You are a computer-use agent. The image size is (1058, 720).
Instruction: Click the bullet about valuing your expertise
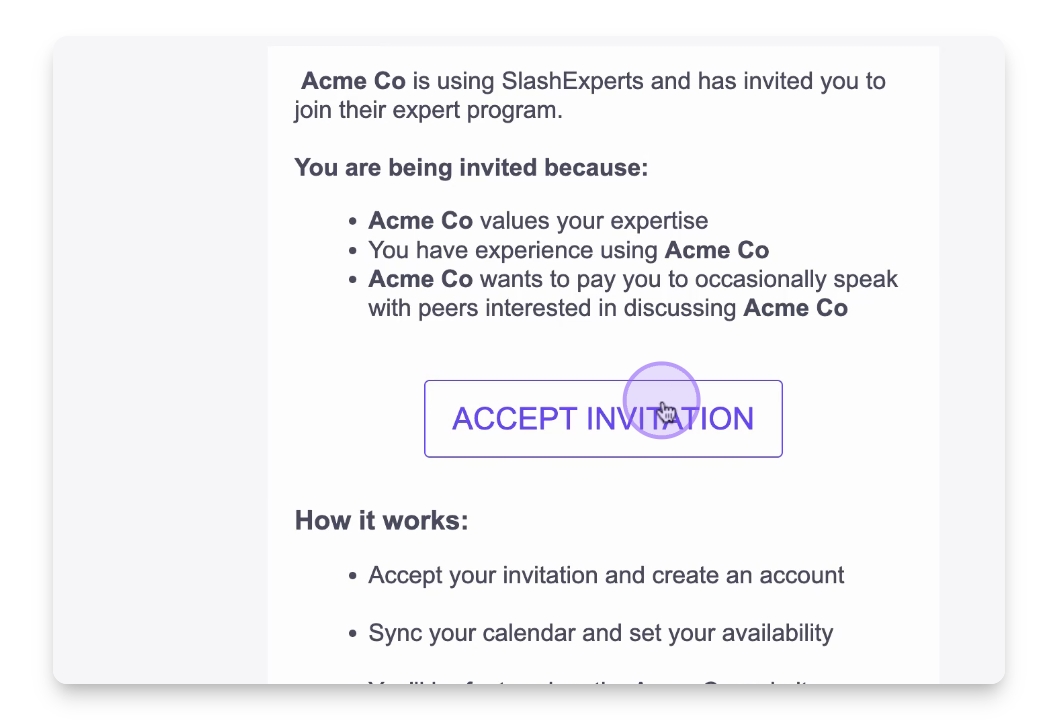[538, 221]
